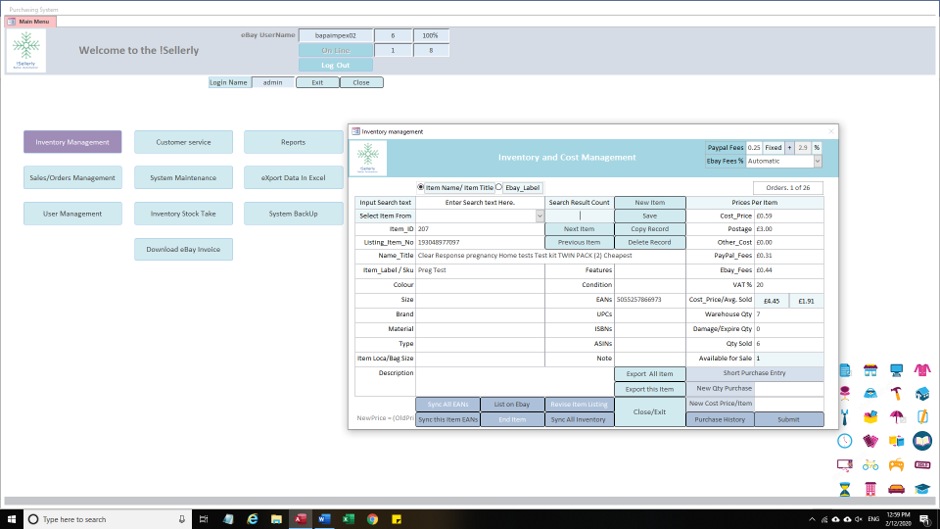
Task: Click the bicycle desktop icon
Action: click(x=870, y=465)
